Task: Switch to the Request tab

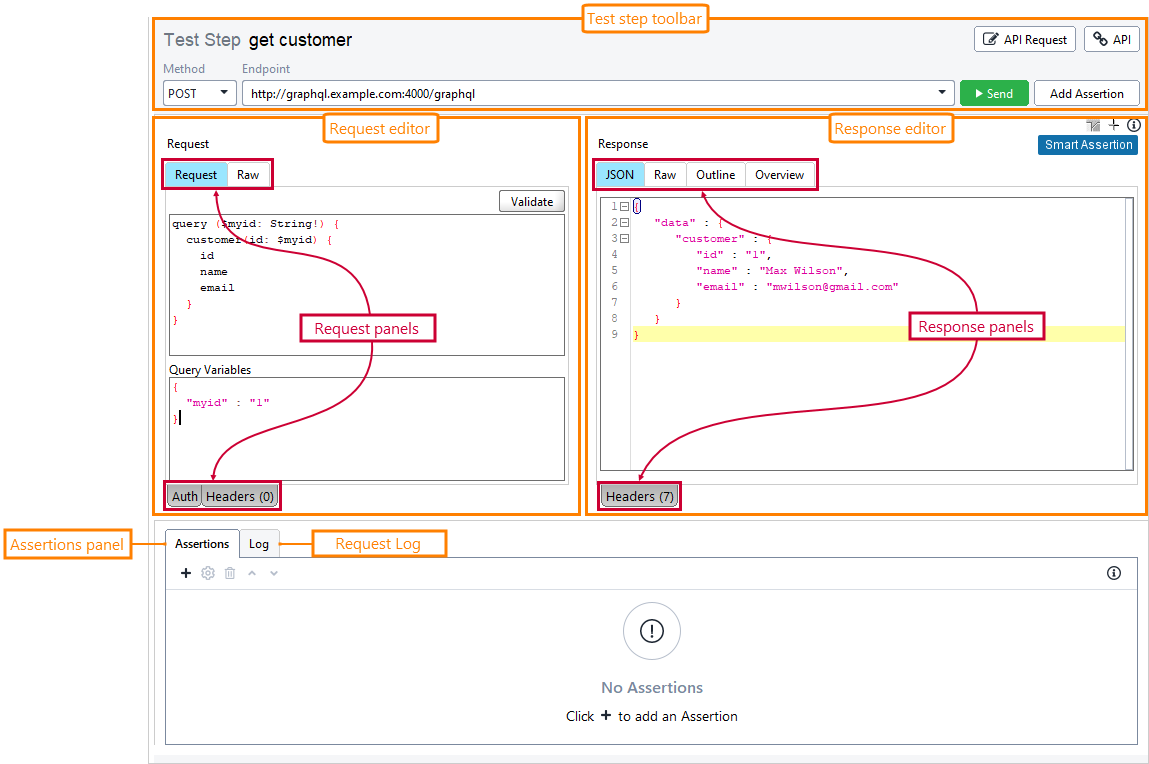Action: (x=196, y=174)
